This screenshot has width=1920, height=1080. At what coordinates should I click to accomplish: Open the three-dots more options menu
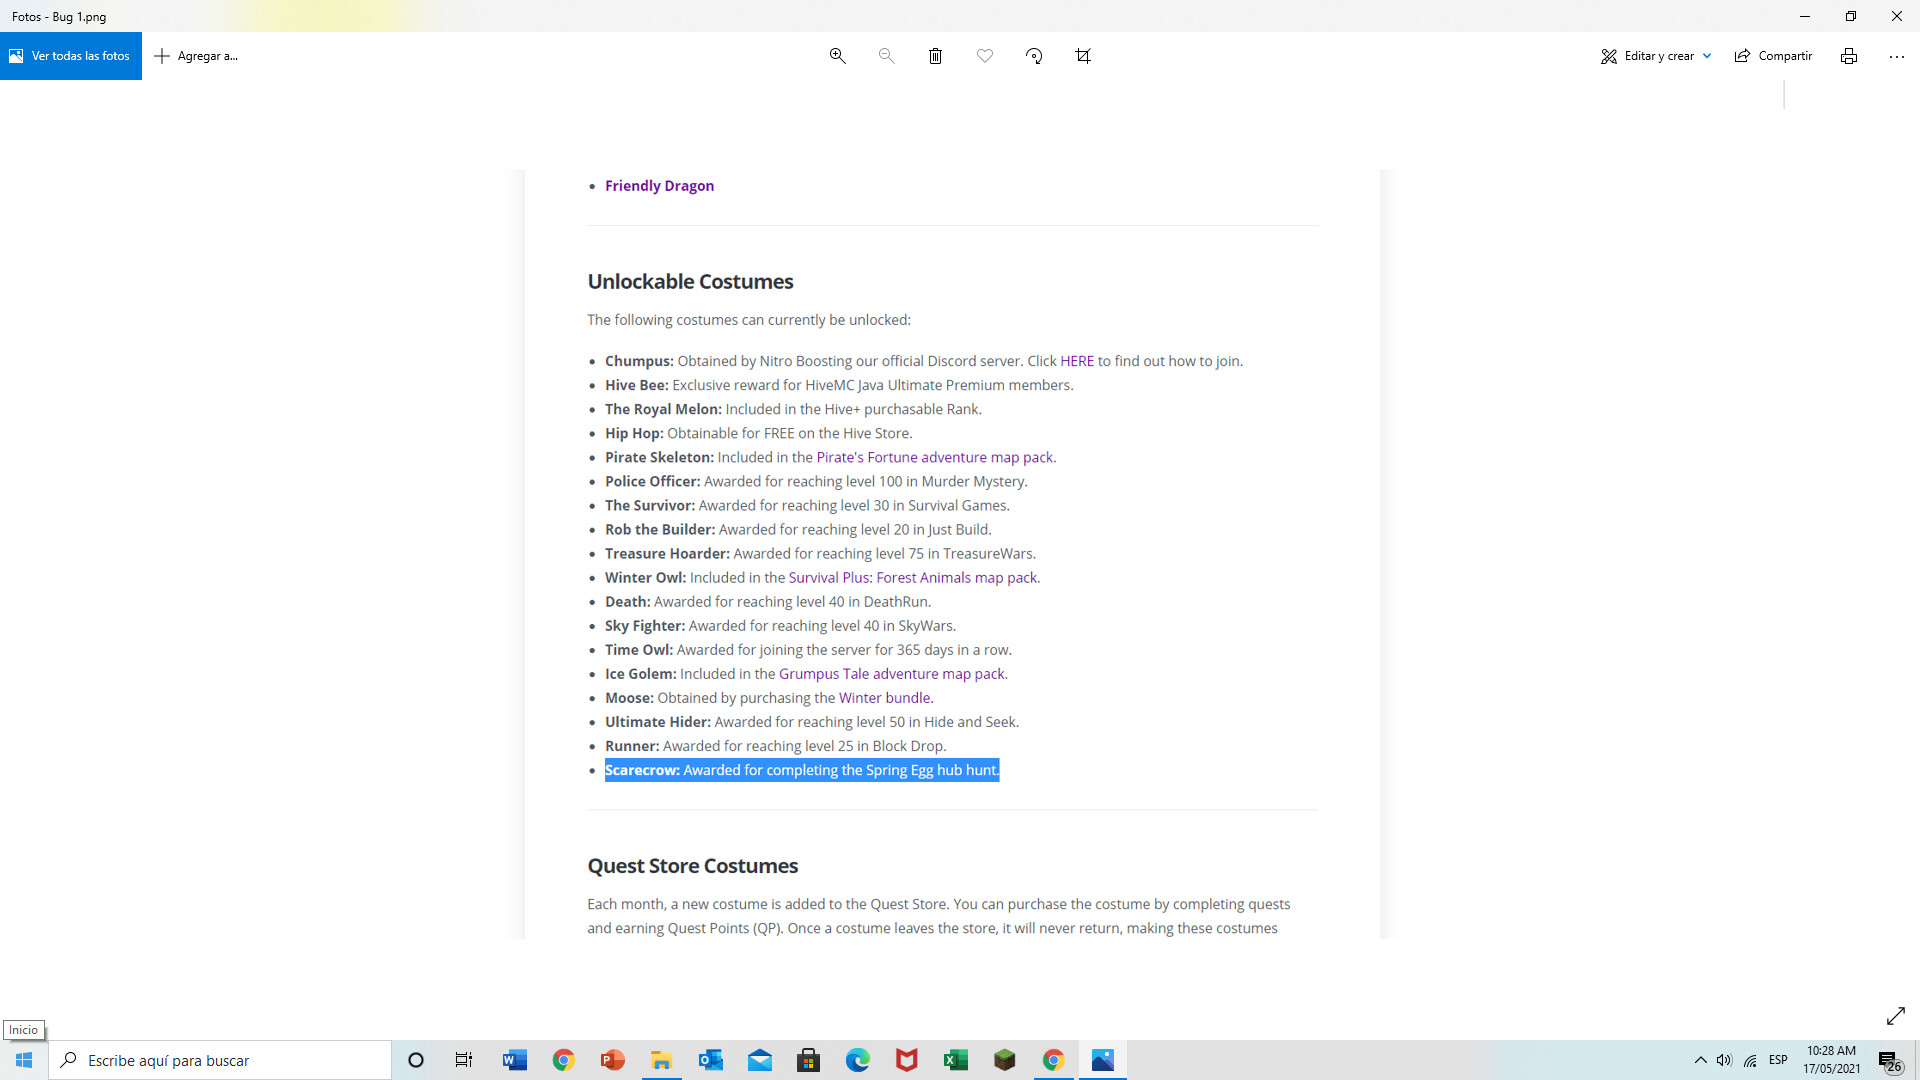click(x=1897, y=56)
